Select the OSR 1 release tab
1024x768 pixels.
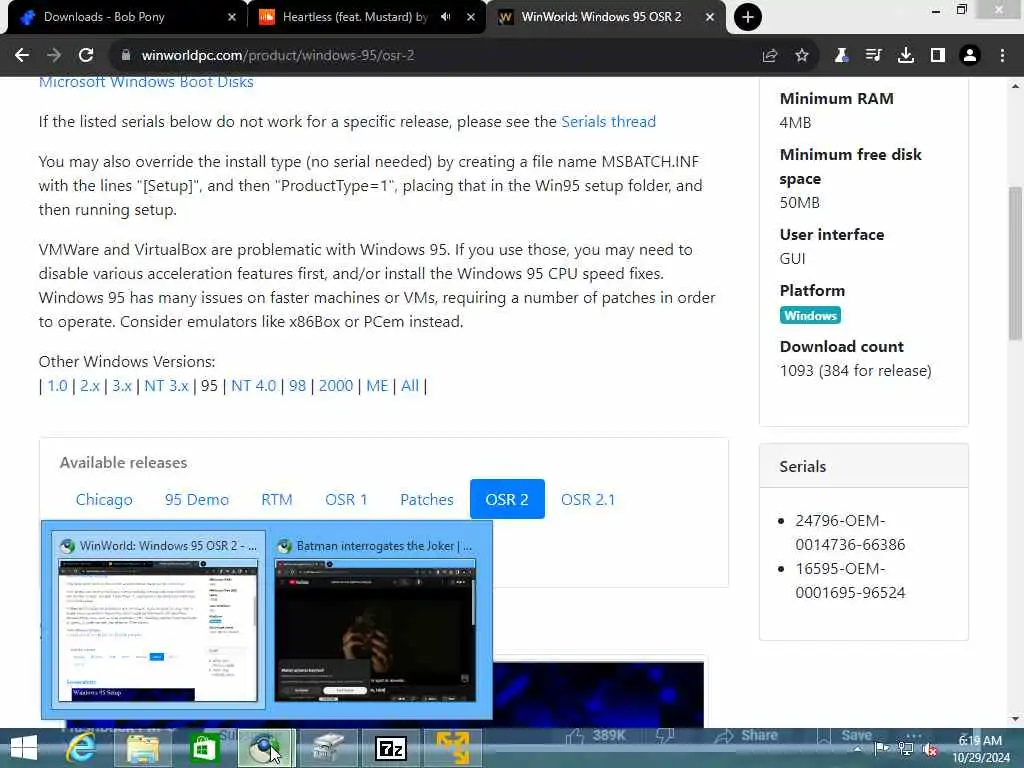click(x=346, y=500)
